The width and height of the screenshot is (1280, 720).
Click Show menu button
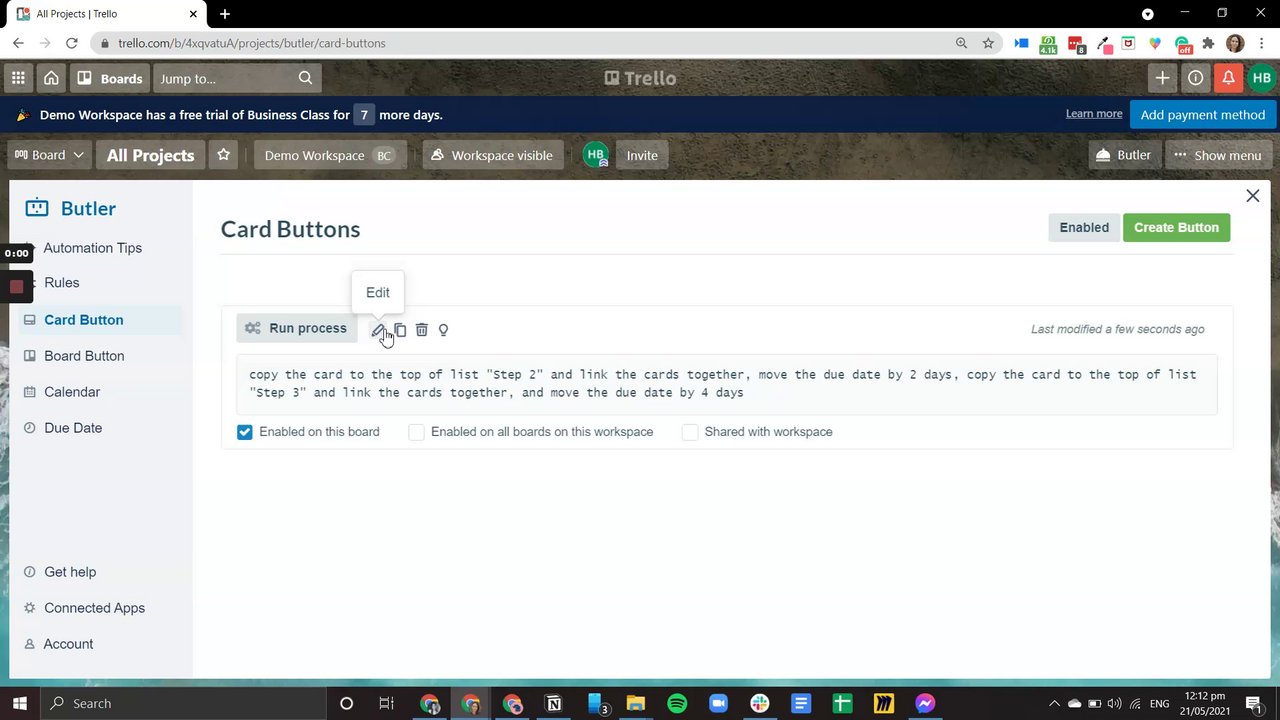1218,155
